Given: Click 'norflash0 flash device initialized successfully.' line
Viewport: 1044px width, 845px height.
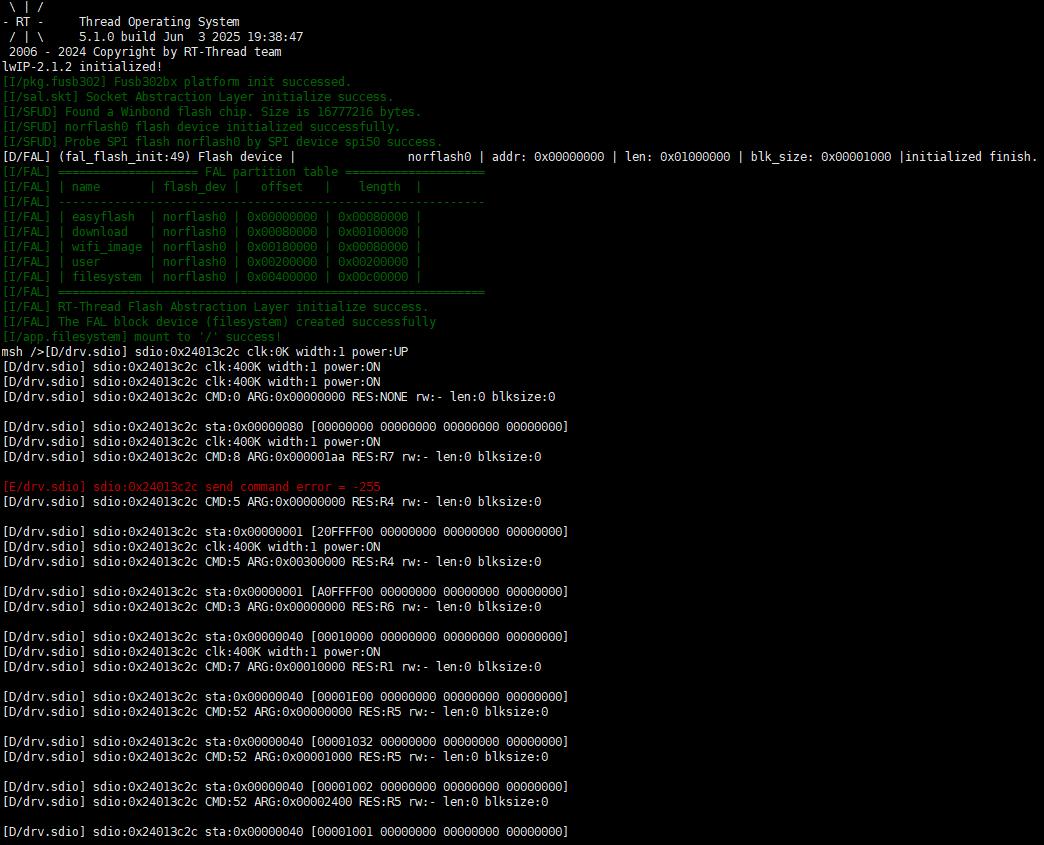Looking at the screenshot, I should 201,127.
